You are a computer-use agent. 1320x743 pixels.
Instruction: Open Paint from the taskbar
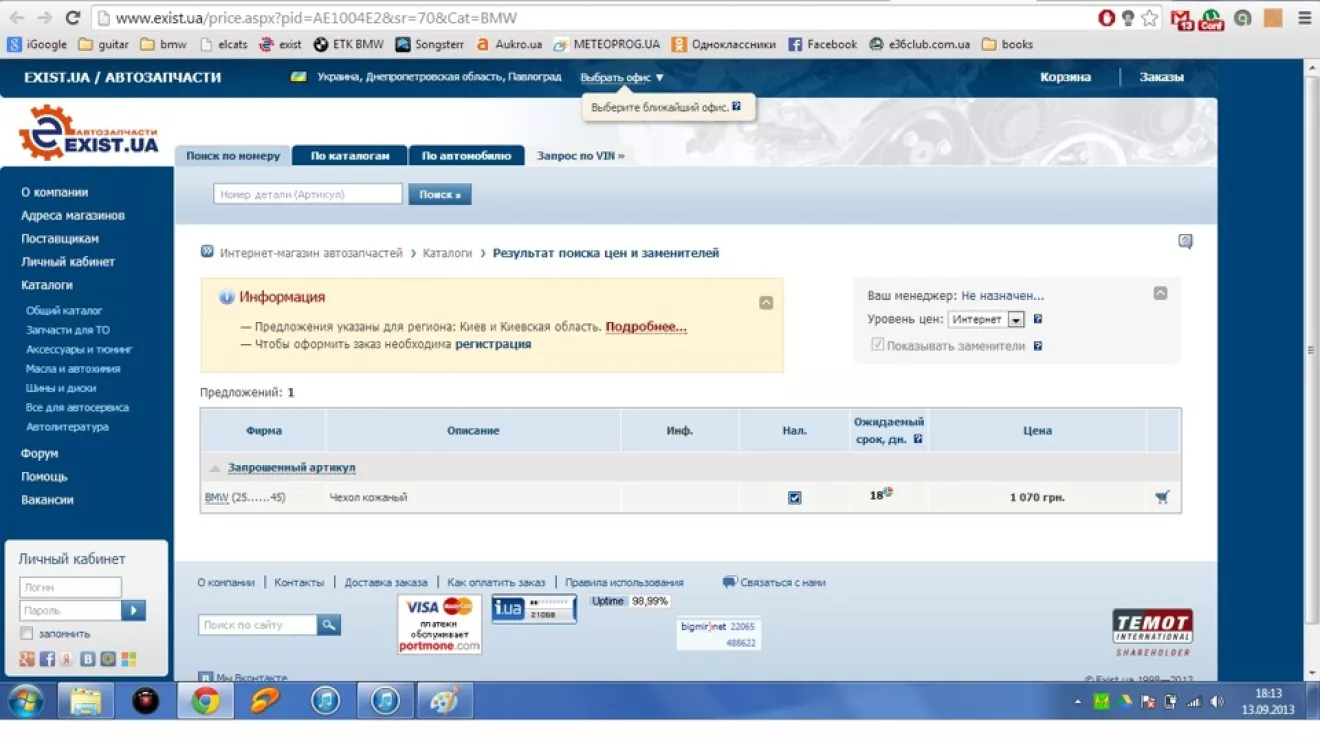pos(444,701)
